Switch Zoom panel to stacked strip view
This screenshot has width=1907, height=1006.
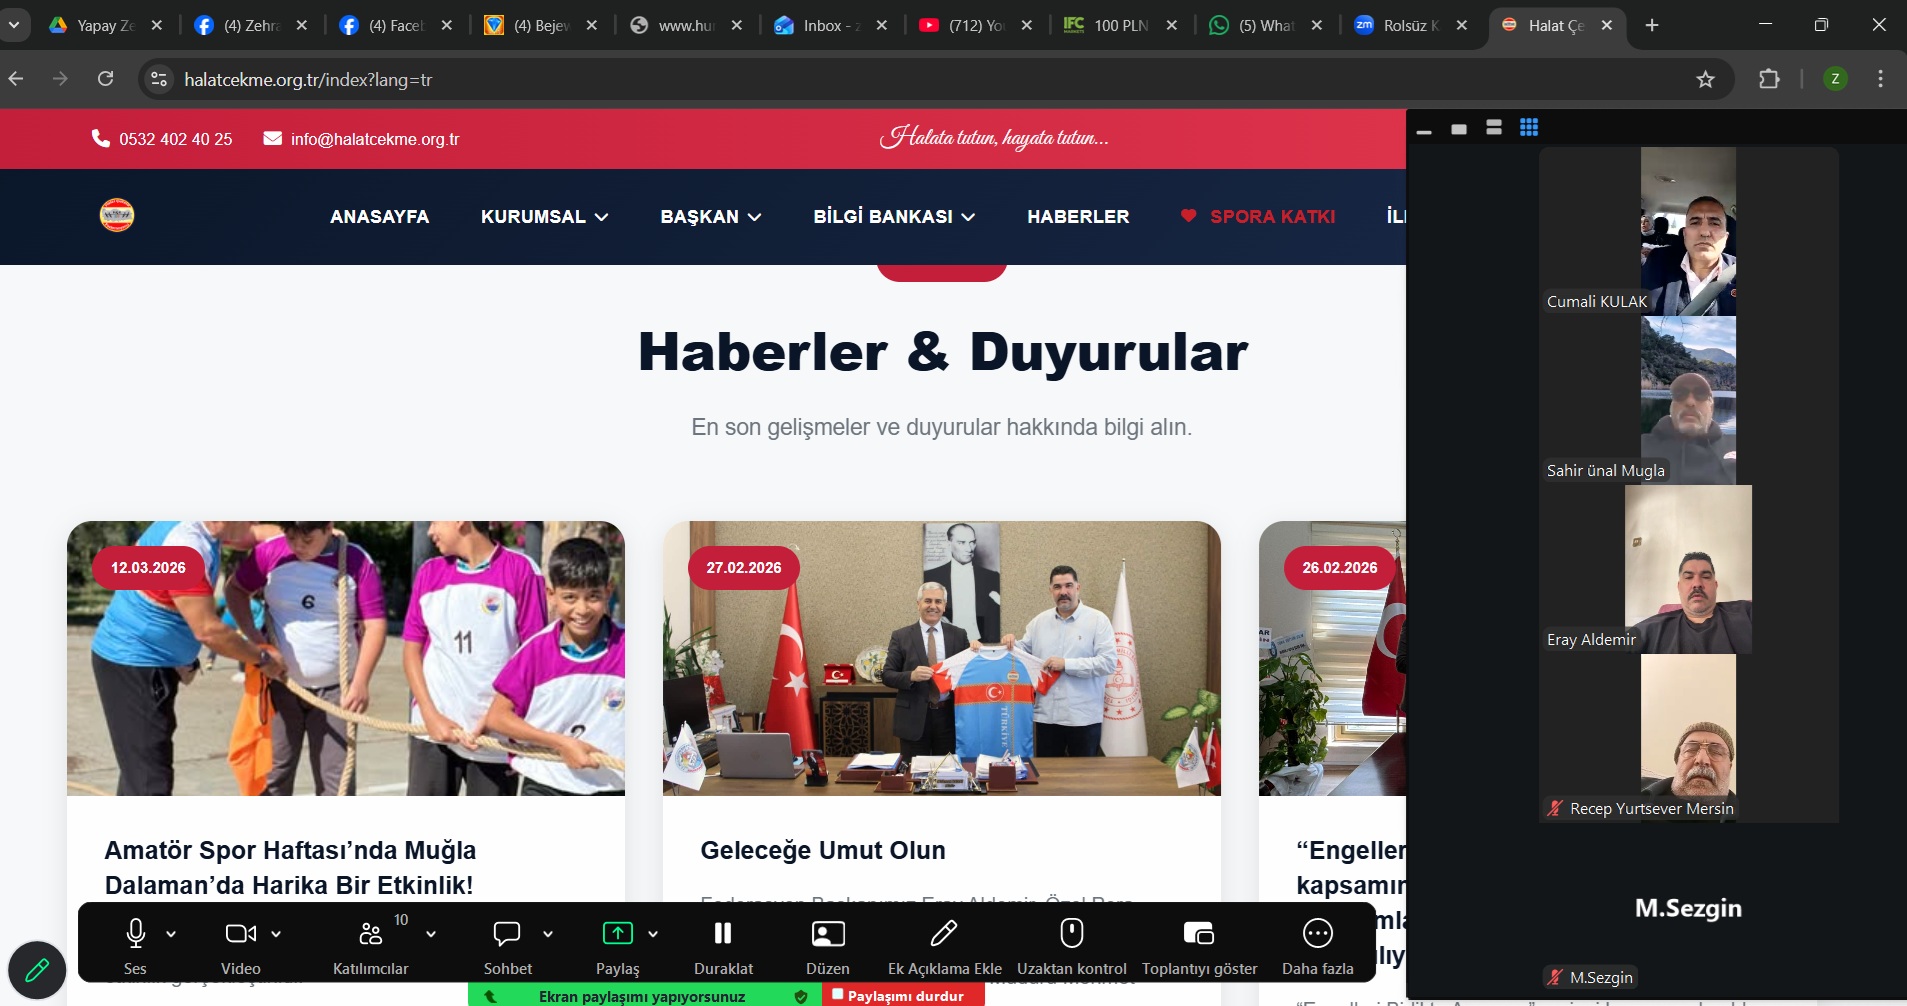point(1494,128)
